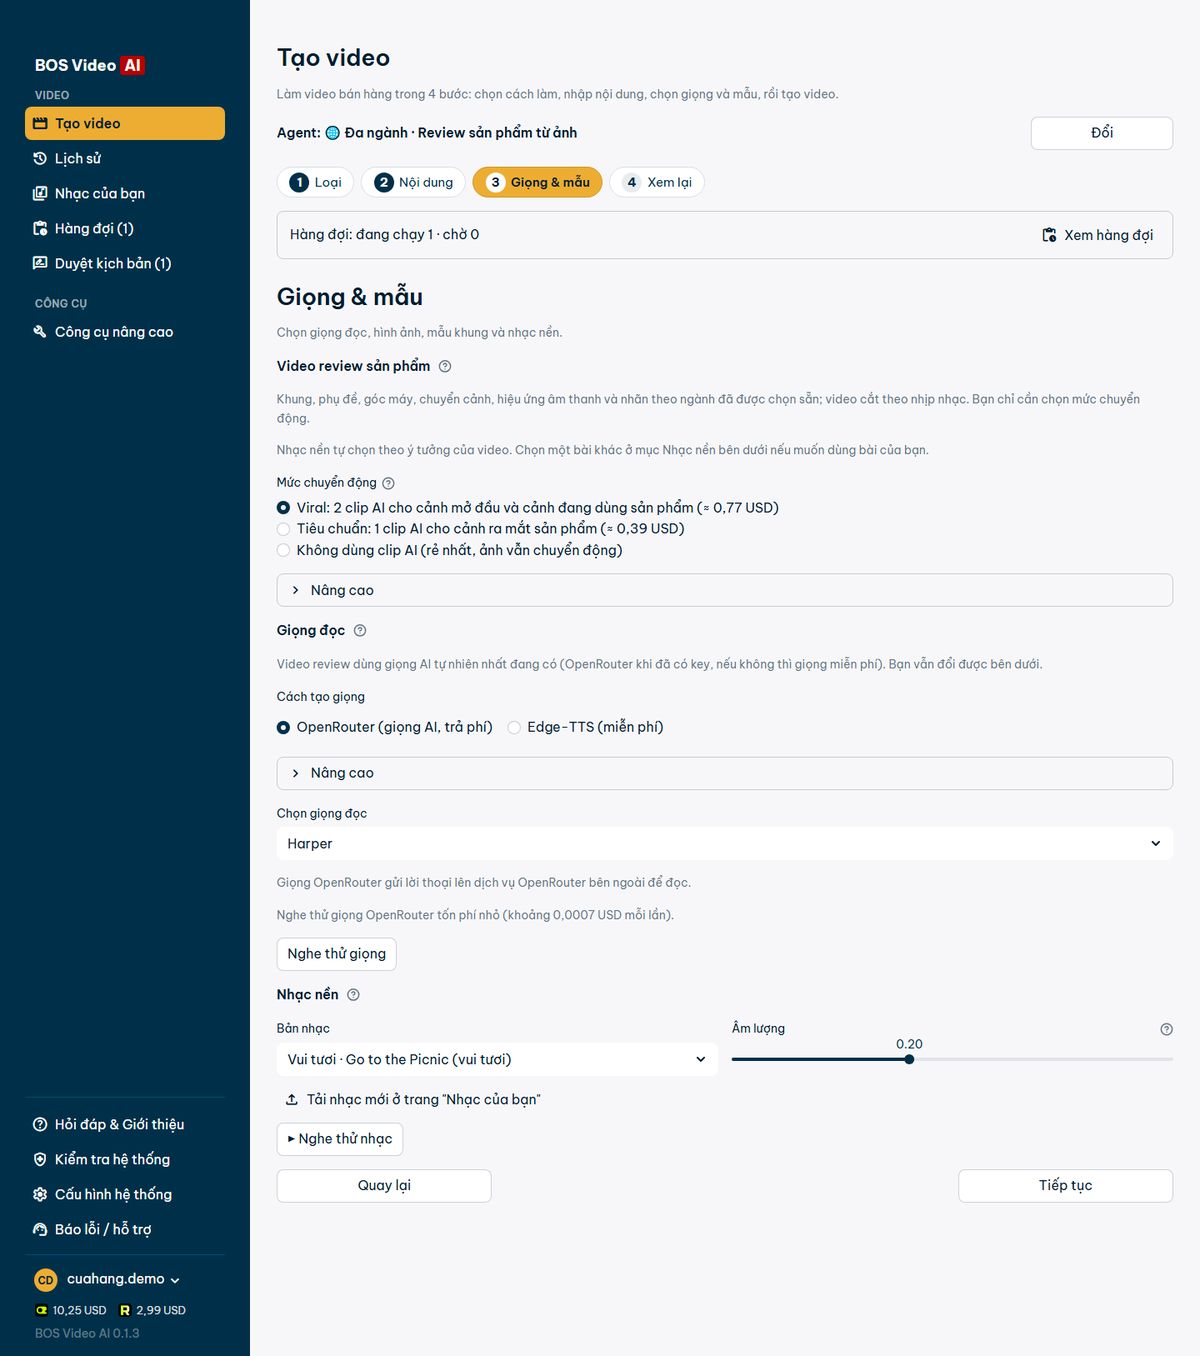Viewport: 1200px width, 1356px height.
Task: Click the queue clipboard icon beside Hàng đợi (1)
Action: pyautogui.click(x=40, y=228)
